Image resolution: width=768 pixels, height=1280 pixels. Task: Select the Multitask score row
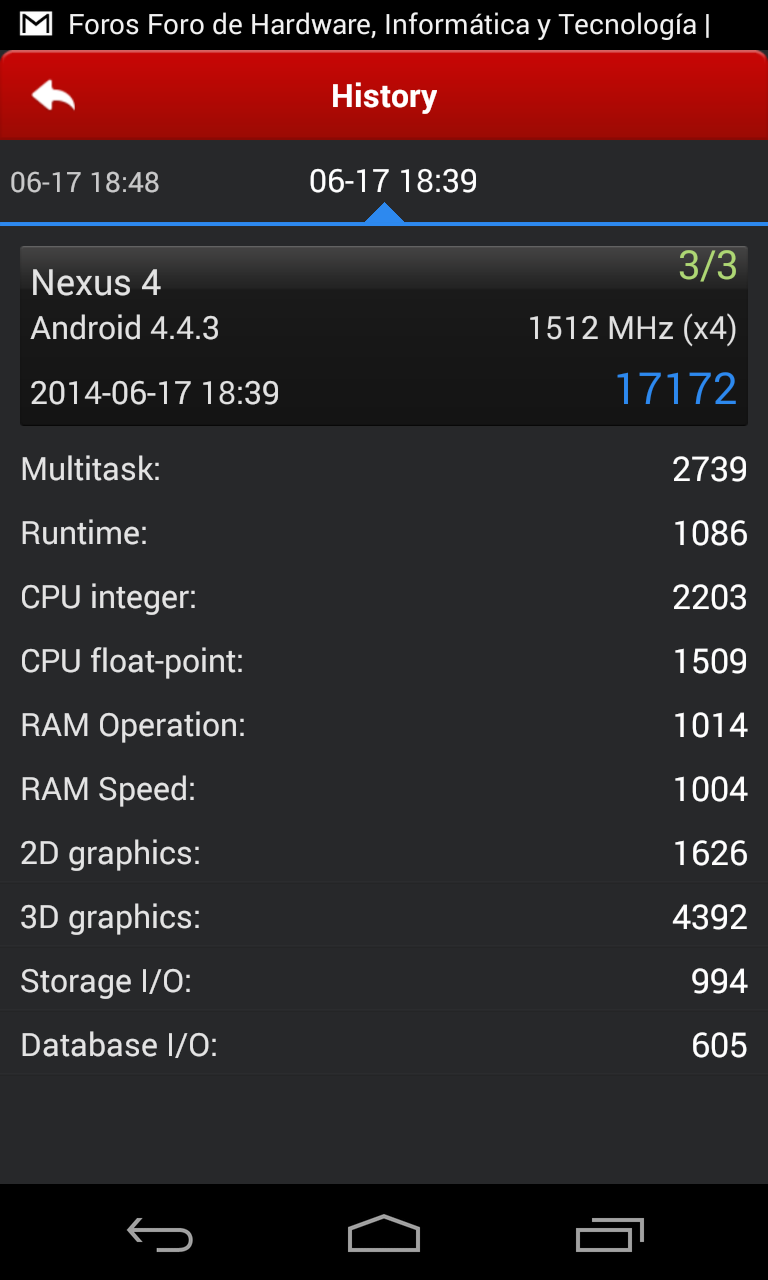coord(384,469)
